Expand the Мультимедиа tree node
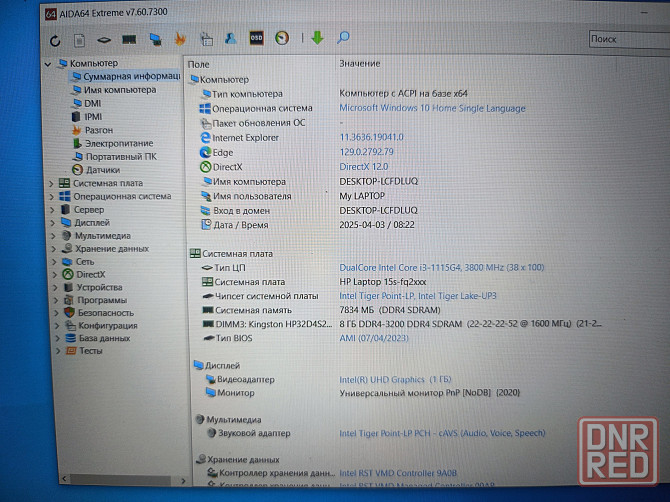 54,236
